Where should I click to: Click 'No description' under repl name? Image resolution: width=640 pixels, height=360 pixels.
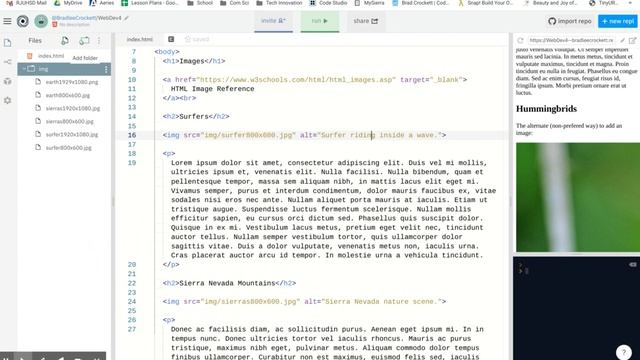(x=74, y=24)
